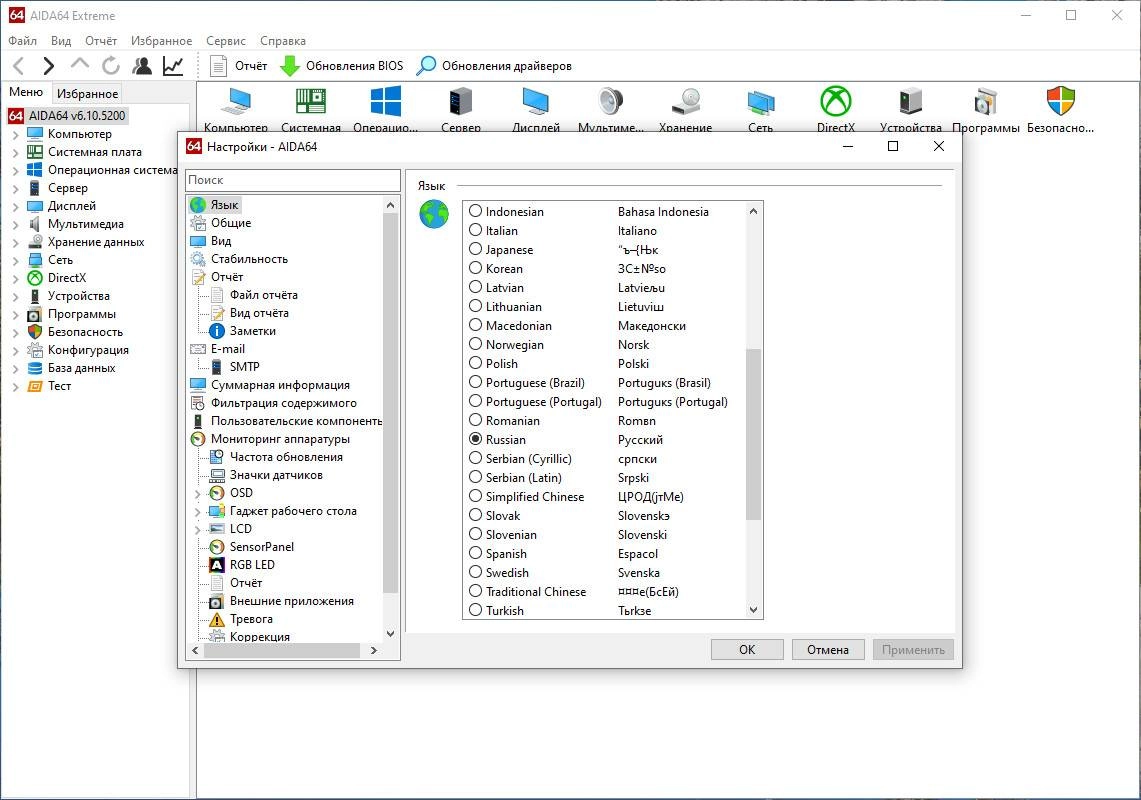Select Polish language radio button
Screen dimensions: 1141x800
pos(475,363)
